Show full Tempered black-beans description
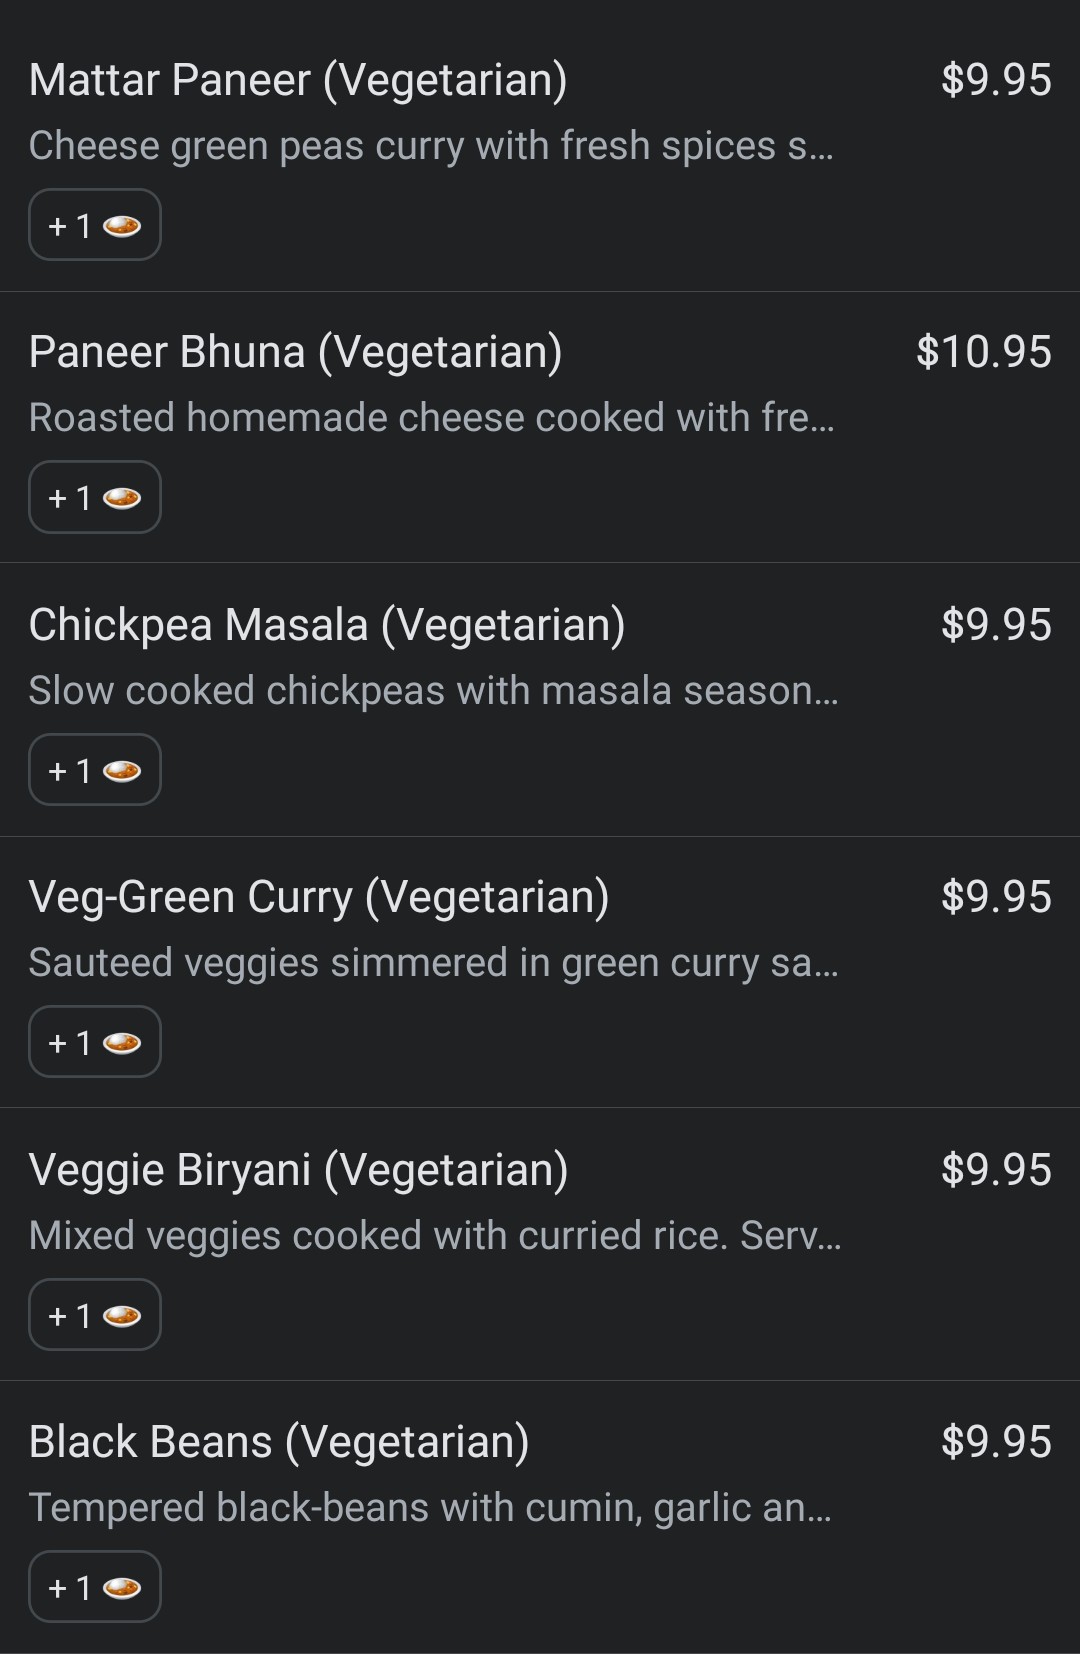 (430, 1508)
